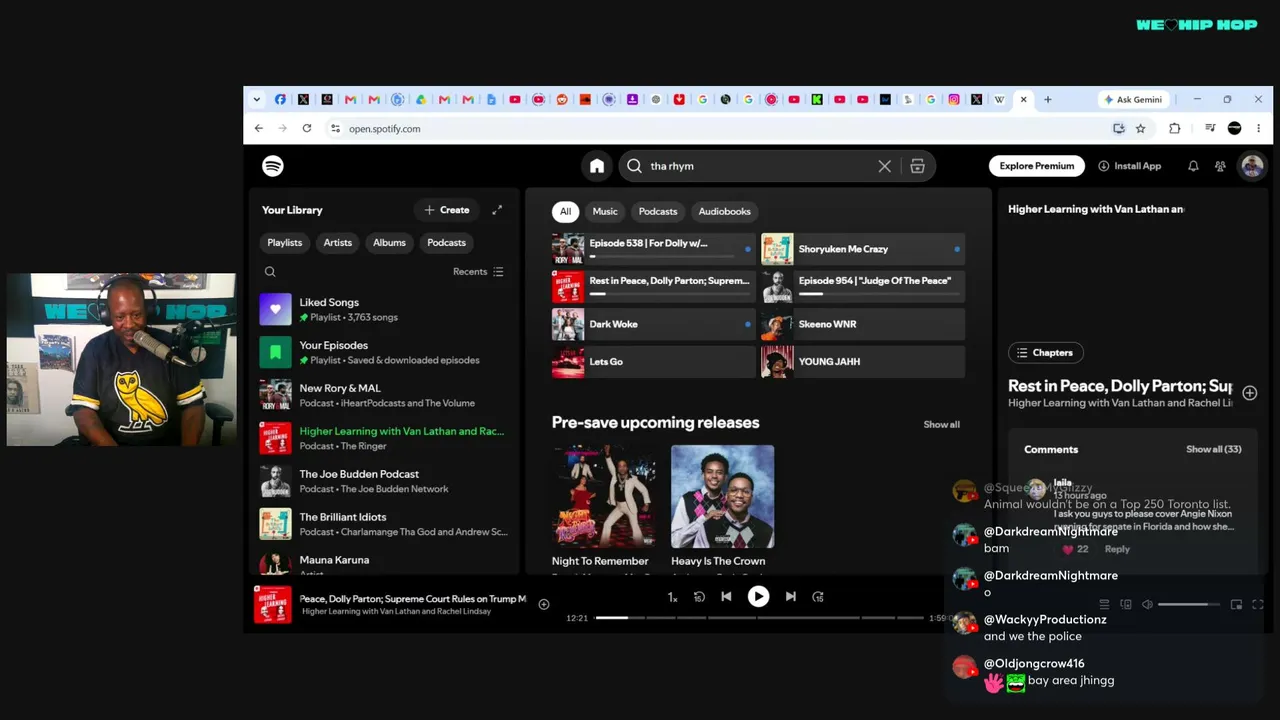Image resolution: width=1280 pixels, height=720 pixels.
Task: Click the Spotify logo
Action: (x=273, y=166)
